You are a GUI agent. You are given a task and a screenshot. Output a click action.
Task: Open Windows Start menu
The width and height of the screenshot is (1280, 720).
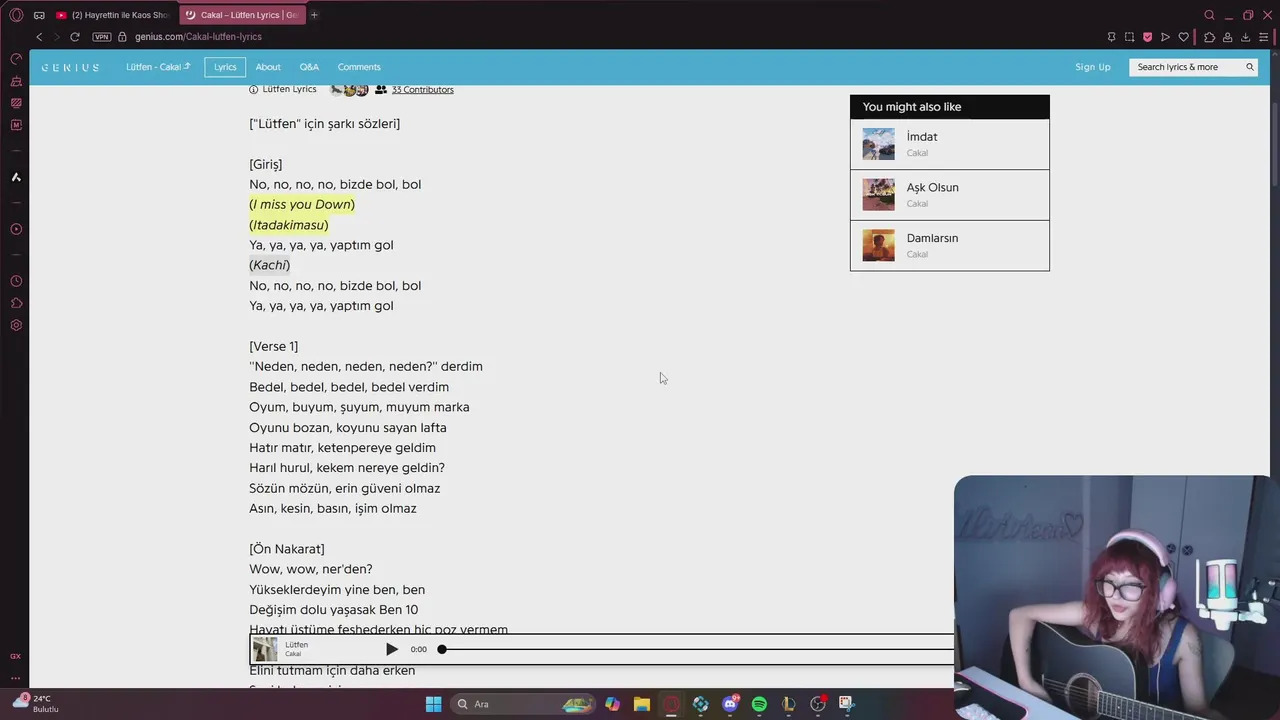pyautogui.click(x=433, y=704)
